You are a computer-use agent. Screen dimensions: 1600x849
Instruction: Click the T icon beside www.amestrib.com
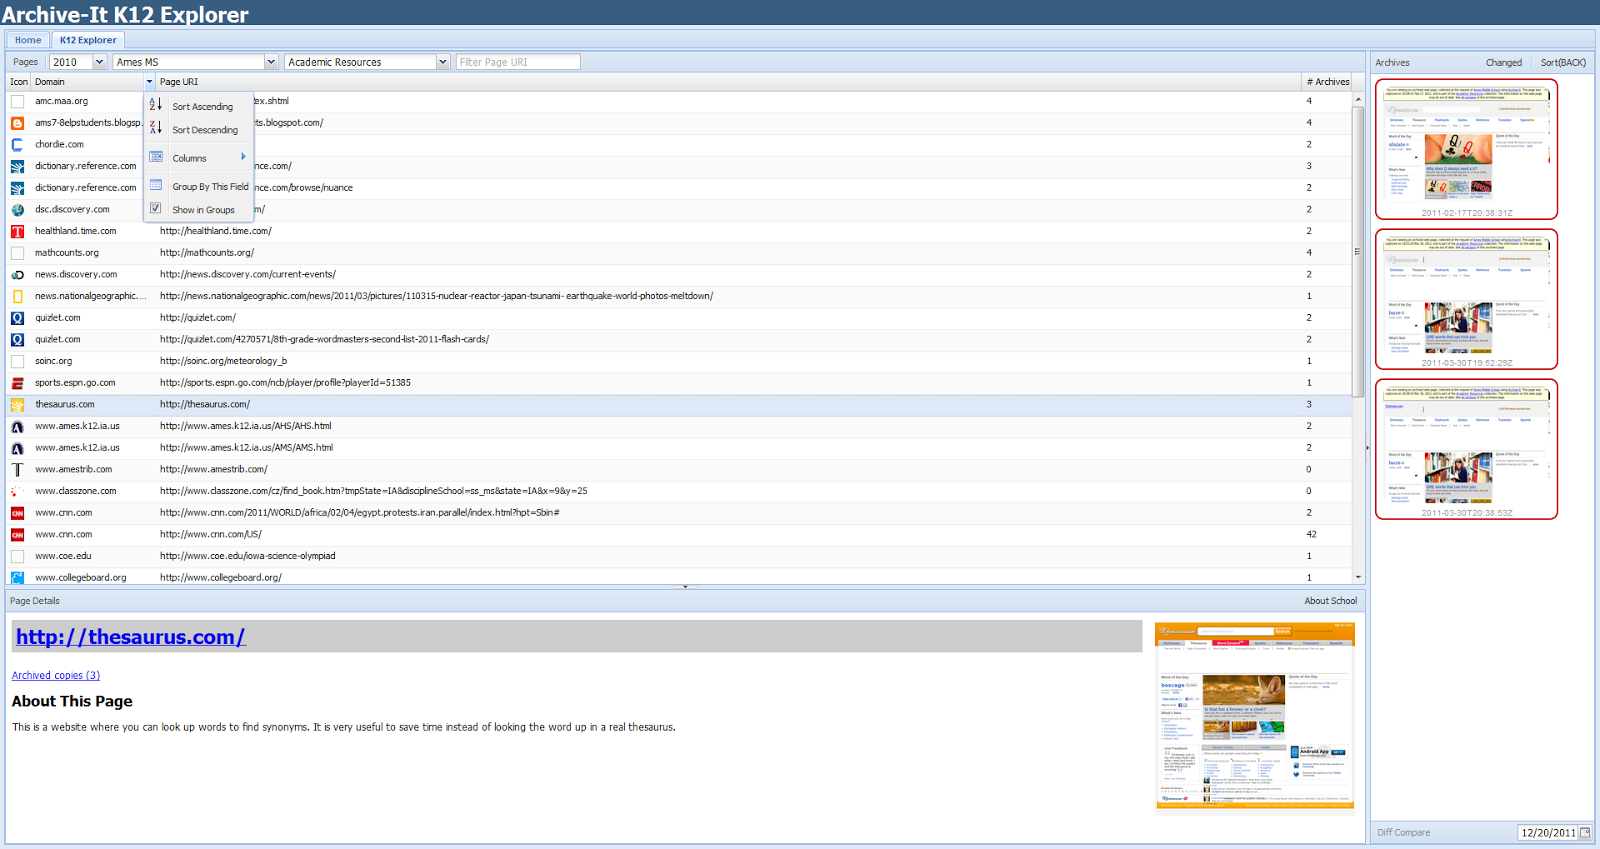click(x=17, y=470)
